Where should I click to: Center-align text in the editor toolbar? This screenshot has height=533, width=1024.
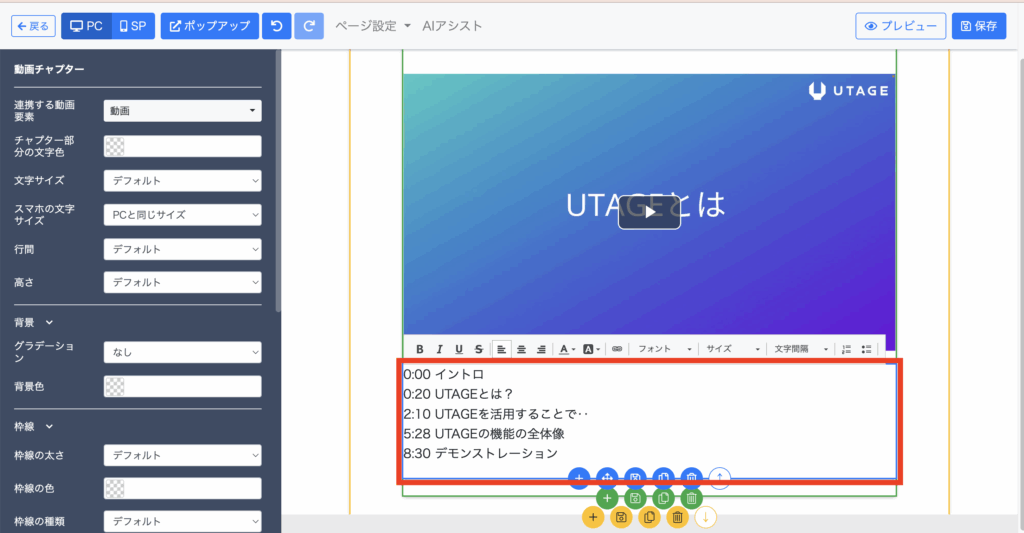[x=521, y=349]
